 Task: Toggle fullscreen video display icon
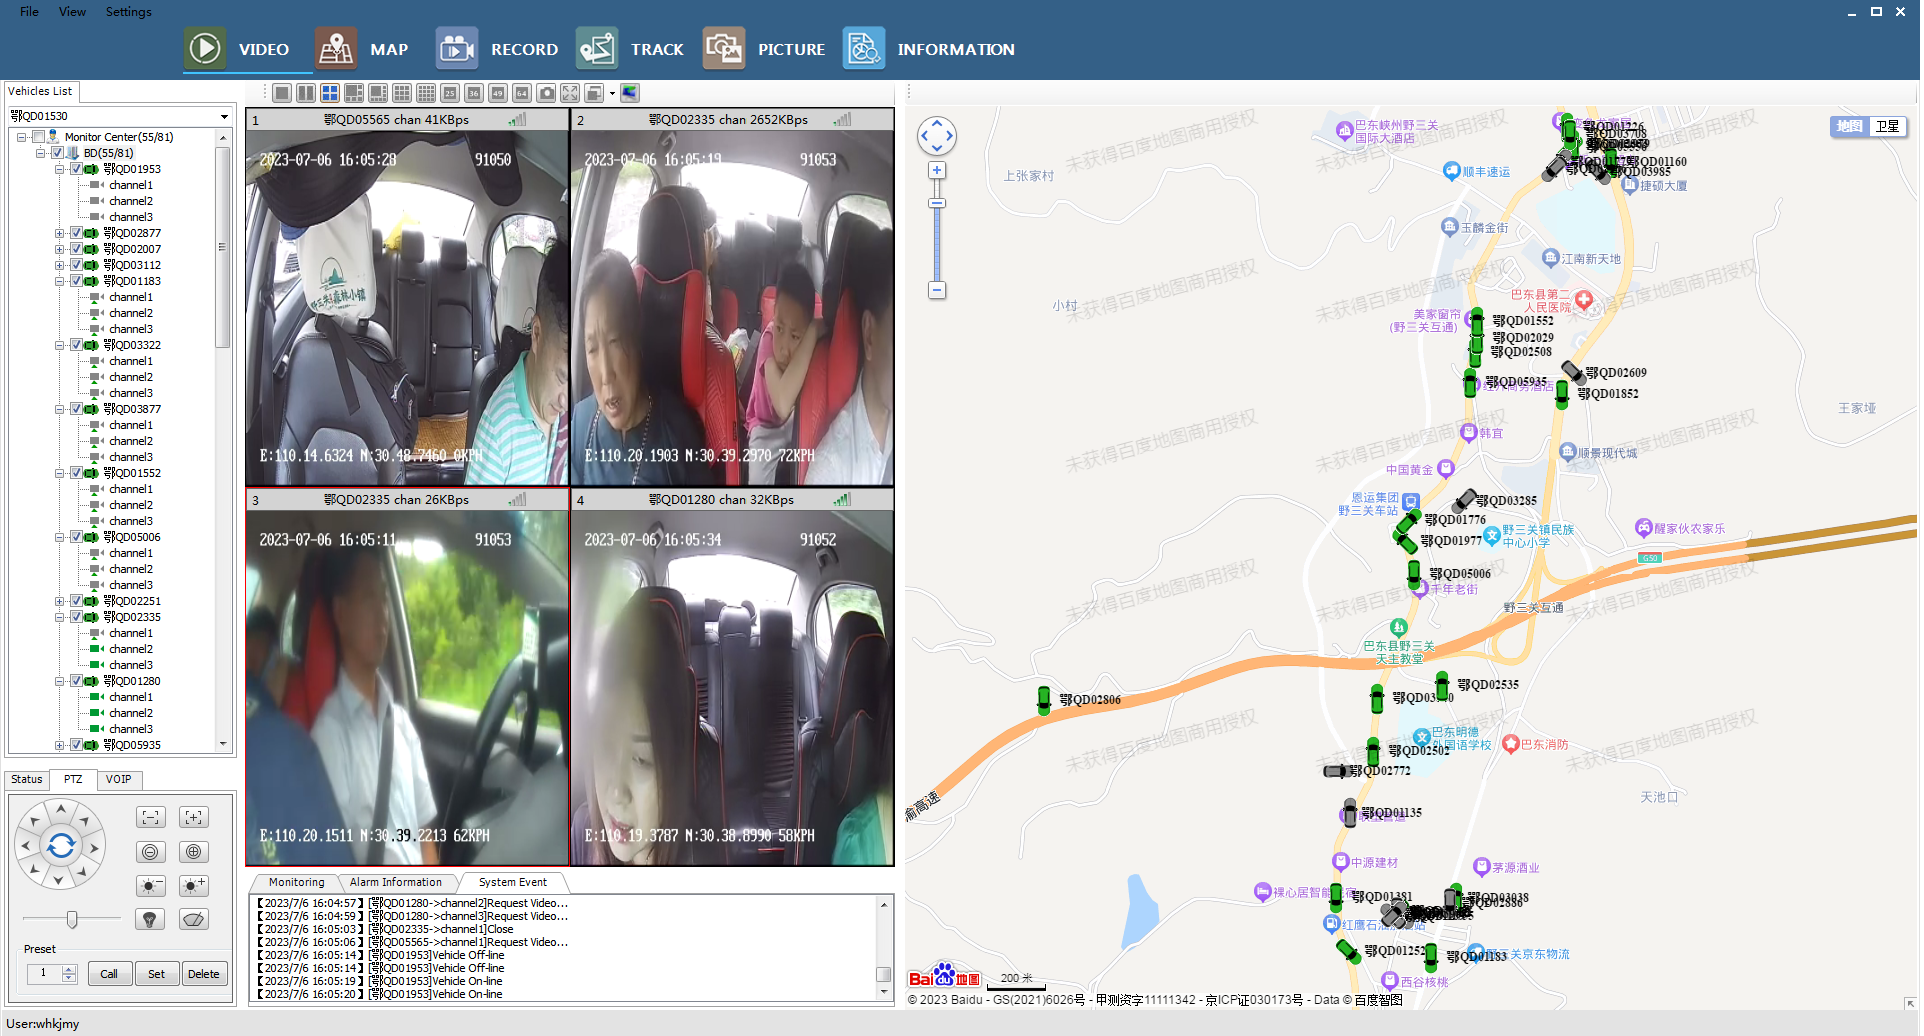tap(570, 93)
